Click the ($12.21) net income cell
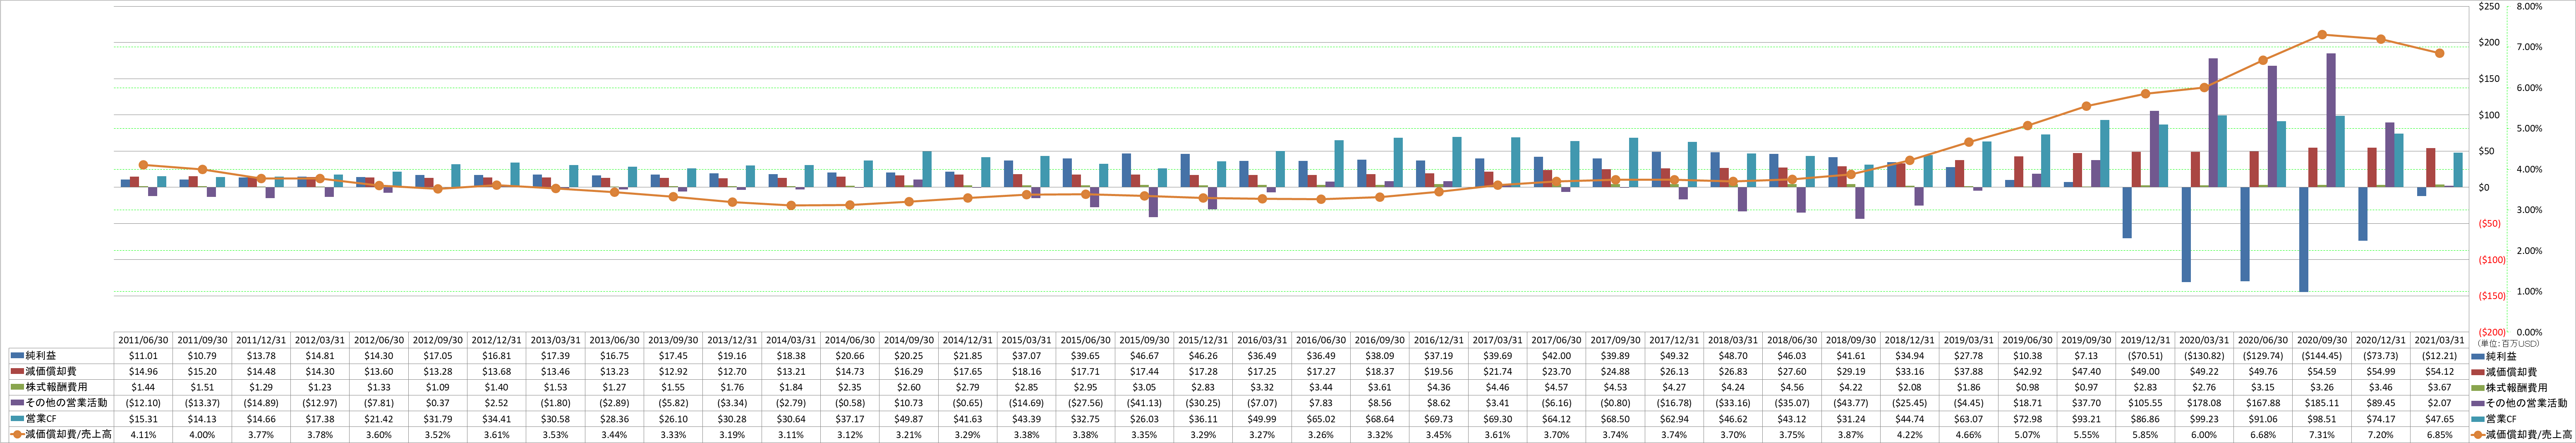The width and height of the screenshot is (2576, 443). coord(2440,356)
